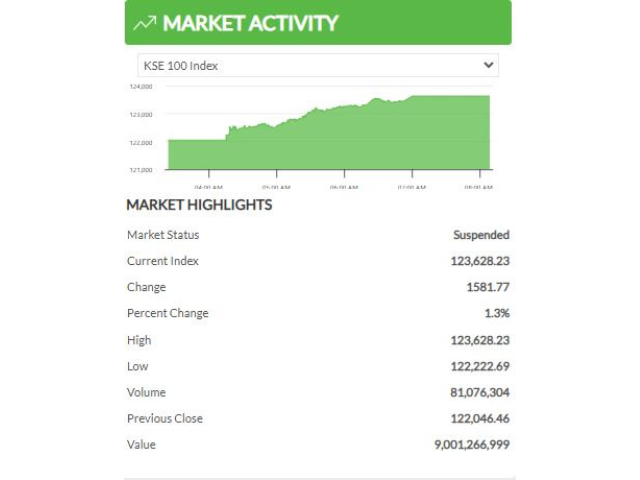Click the Change value 1581.77
Image resolution: width=640 pixels, height=480 pixels.
[488, 287]
